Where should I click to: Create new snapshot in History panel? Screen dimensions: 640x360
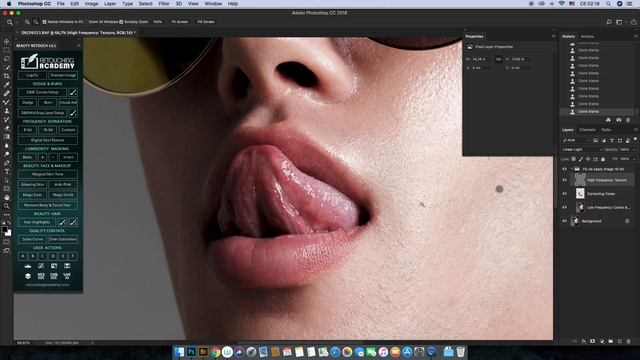618,120
